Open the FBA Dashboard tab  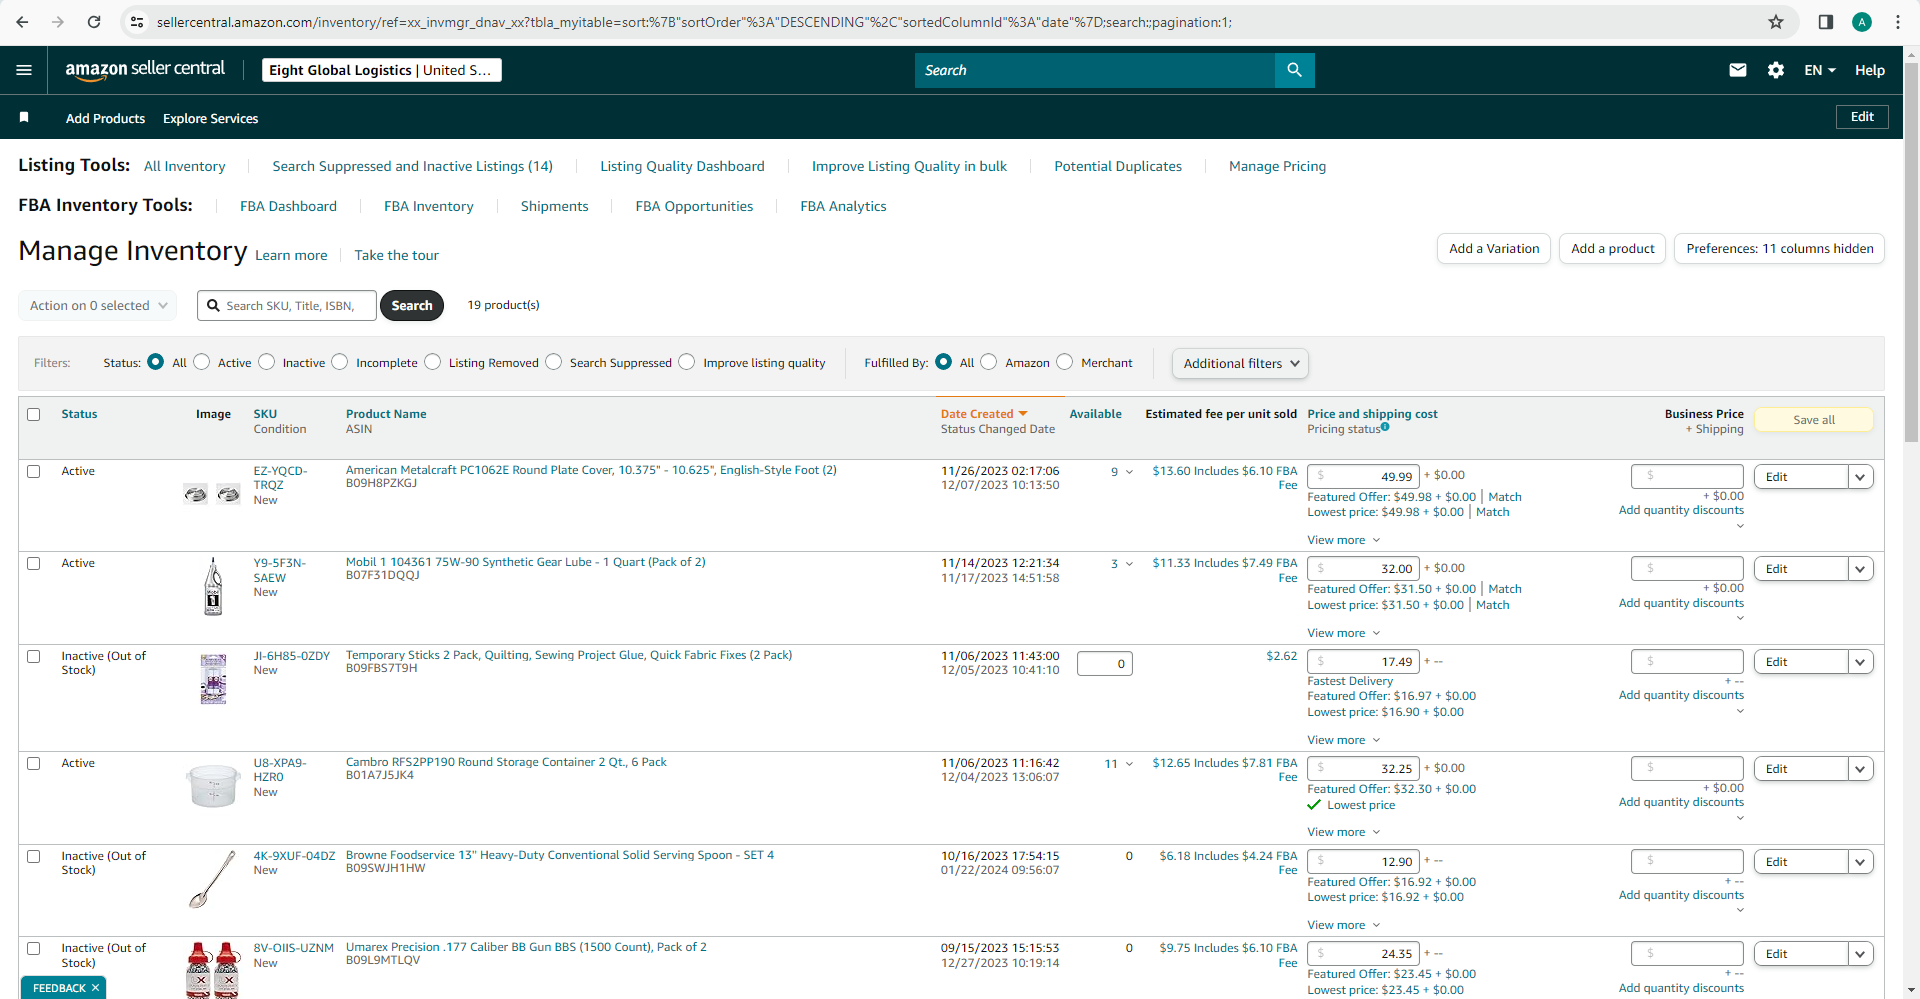click(288, 206)
